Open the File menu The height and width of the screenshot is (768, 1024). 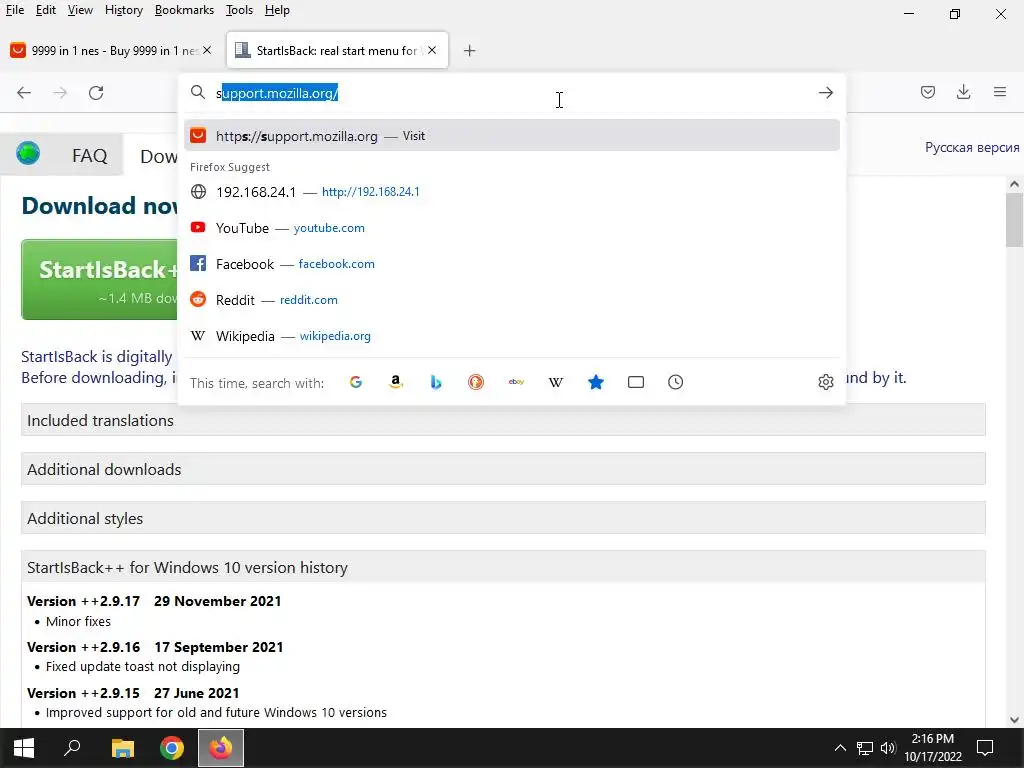[x=15, y=10]
